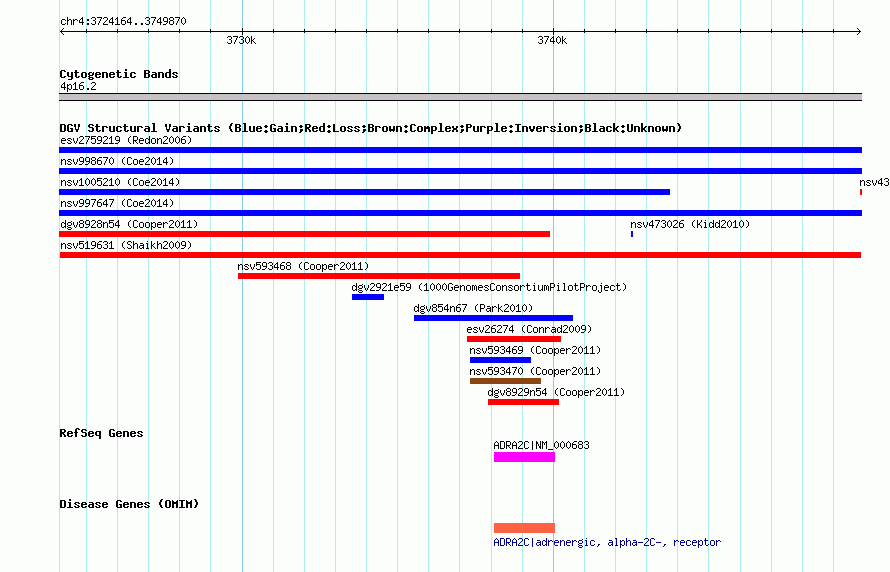Select the nsv473026 (Kidd2010) label
Viewport: 890px width, 572px height.
690,224
